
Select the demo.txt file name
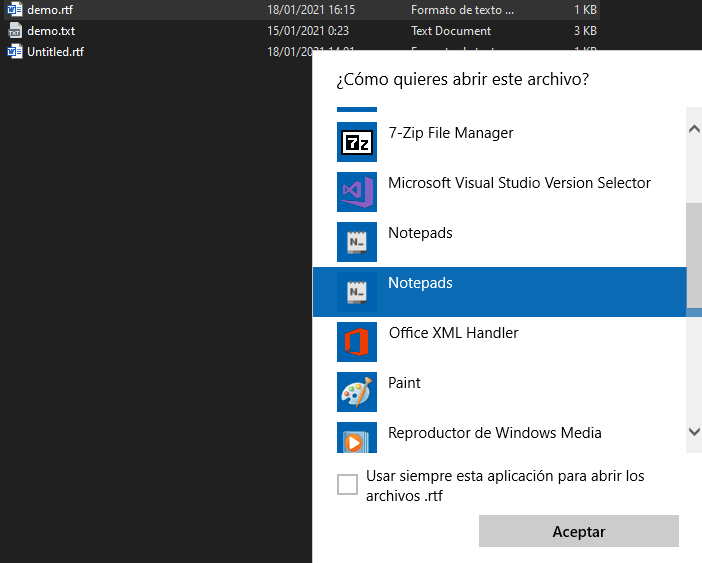(x=51, y=31)
